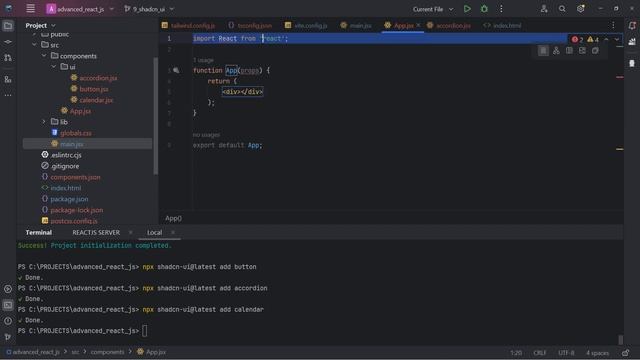
Task: Toggle the Terminal tool window icon
Action: point(8,304)
